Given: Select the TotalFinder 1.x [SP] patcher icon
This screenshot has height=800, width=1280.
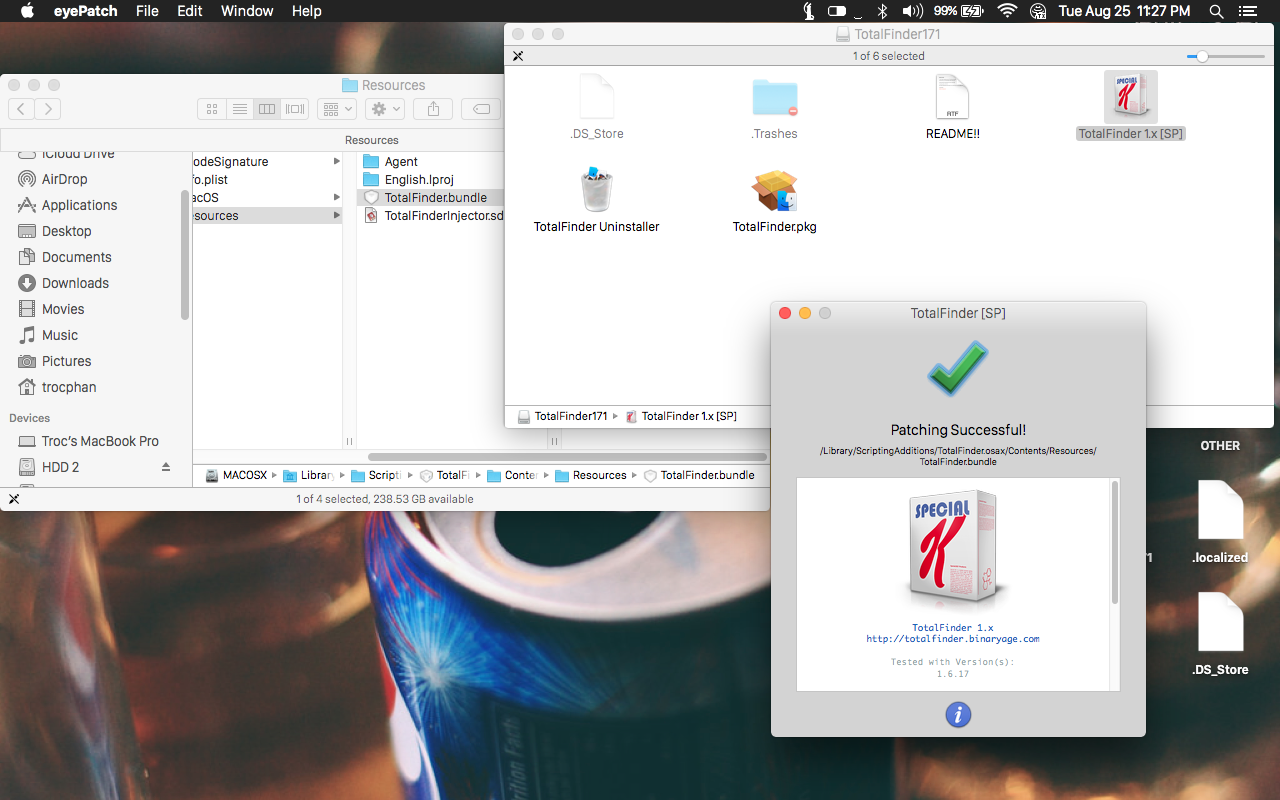Looking at the screenshot, I should (1130, 99).
